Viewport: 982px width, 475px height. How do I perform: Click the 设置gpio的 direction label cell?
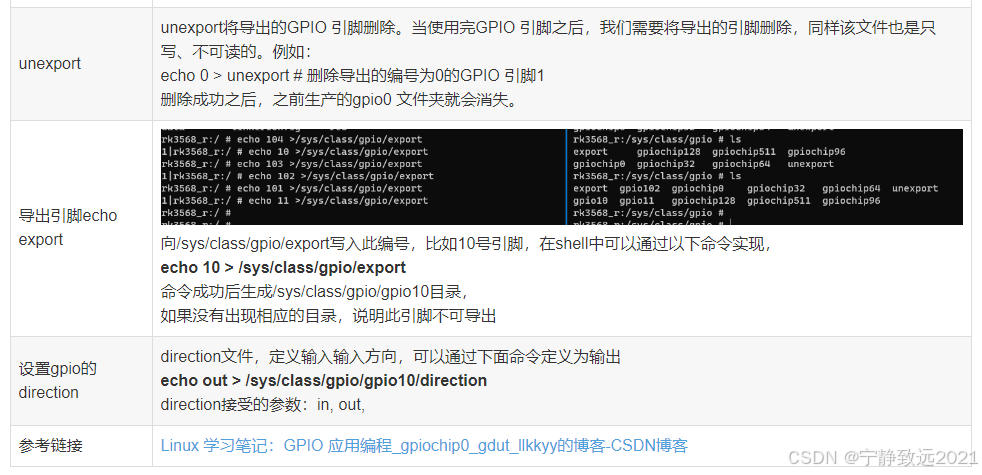click(x=81, y=381)
